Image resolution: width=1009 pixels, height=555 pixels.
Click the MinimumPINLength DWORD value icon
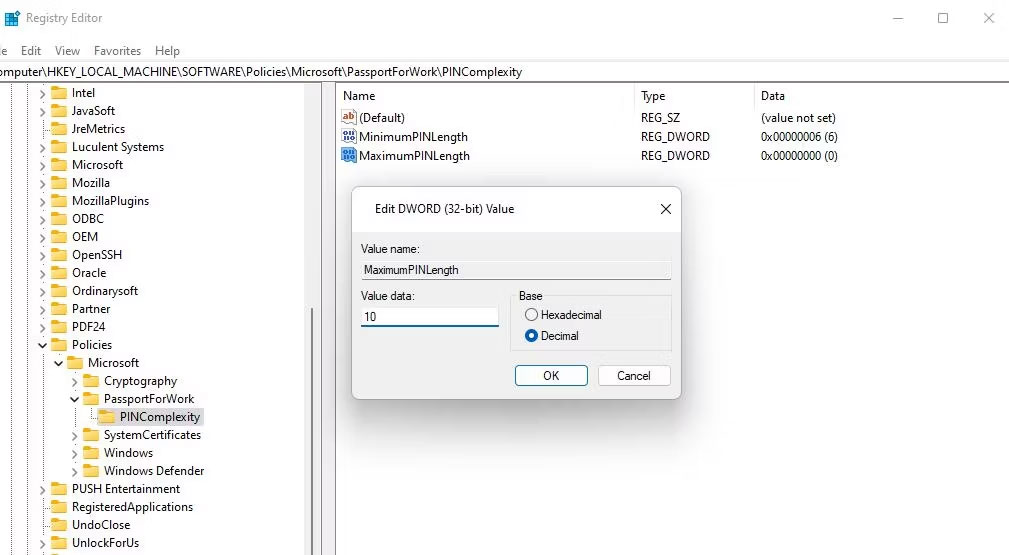[x=349, y=137]
